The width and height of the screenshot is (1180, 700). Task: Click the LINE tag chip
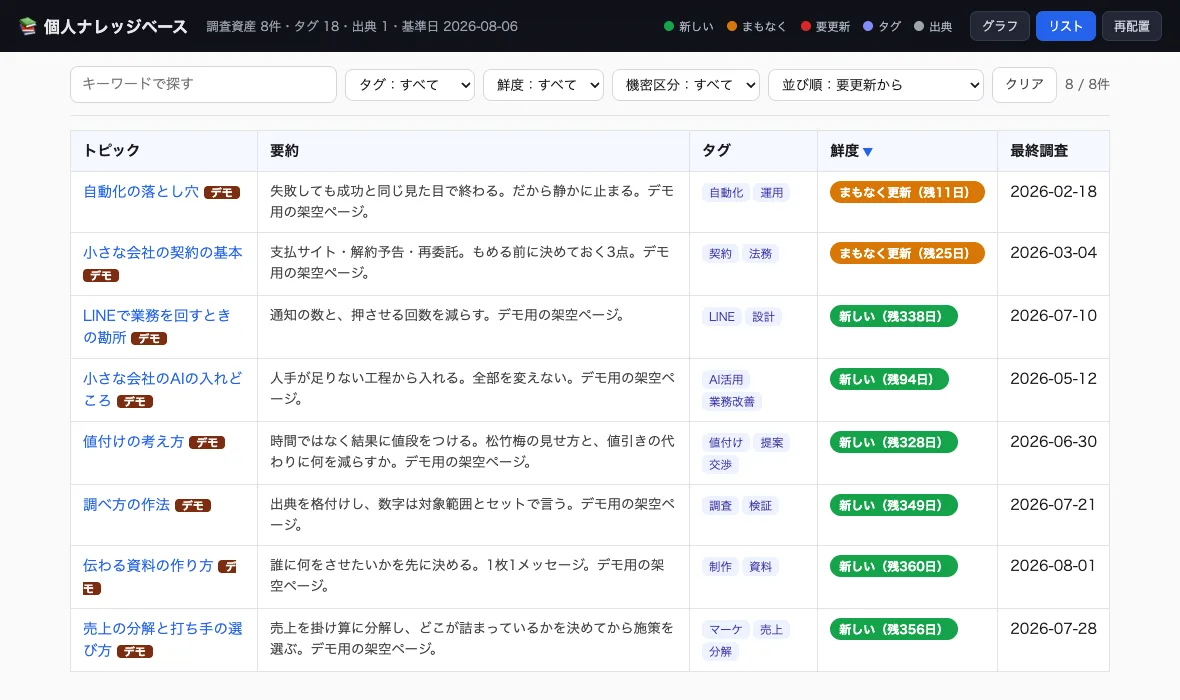722,317
